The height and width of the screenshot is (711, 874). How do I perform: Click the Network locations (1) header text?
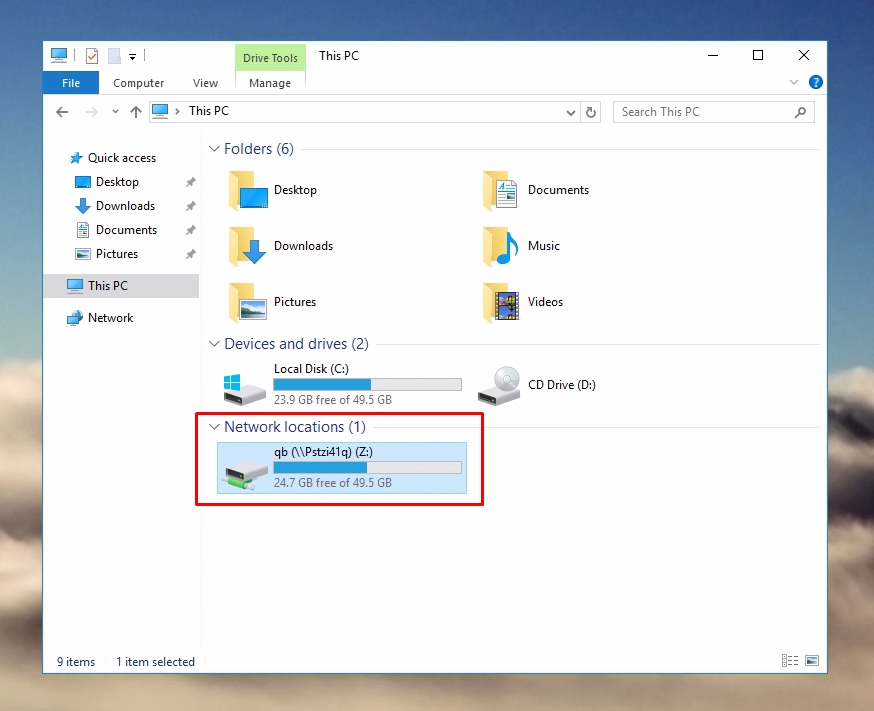click(295, 427)
